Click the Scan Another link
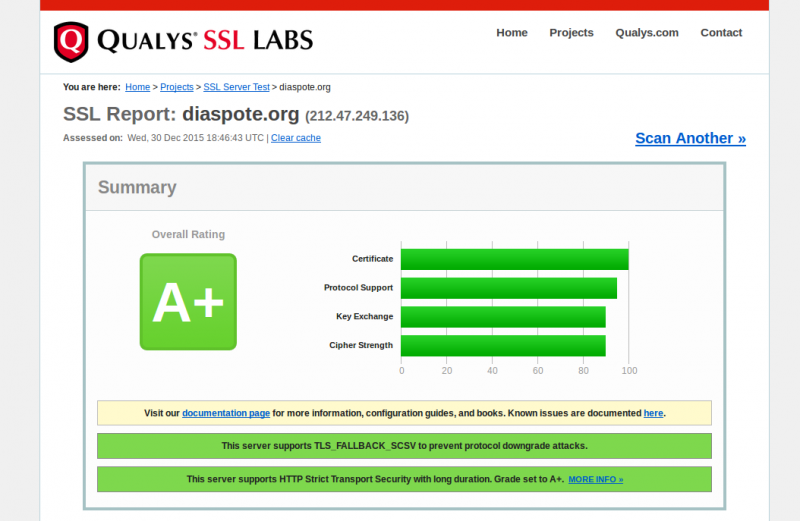The image size is (800, 521). (x=690, y=138)
